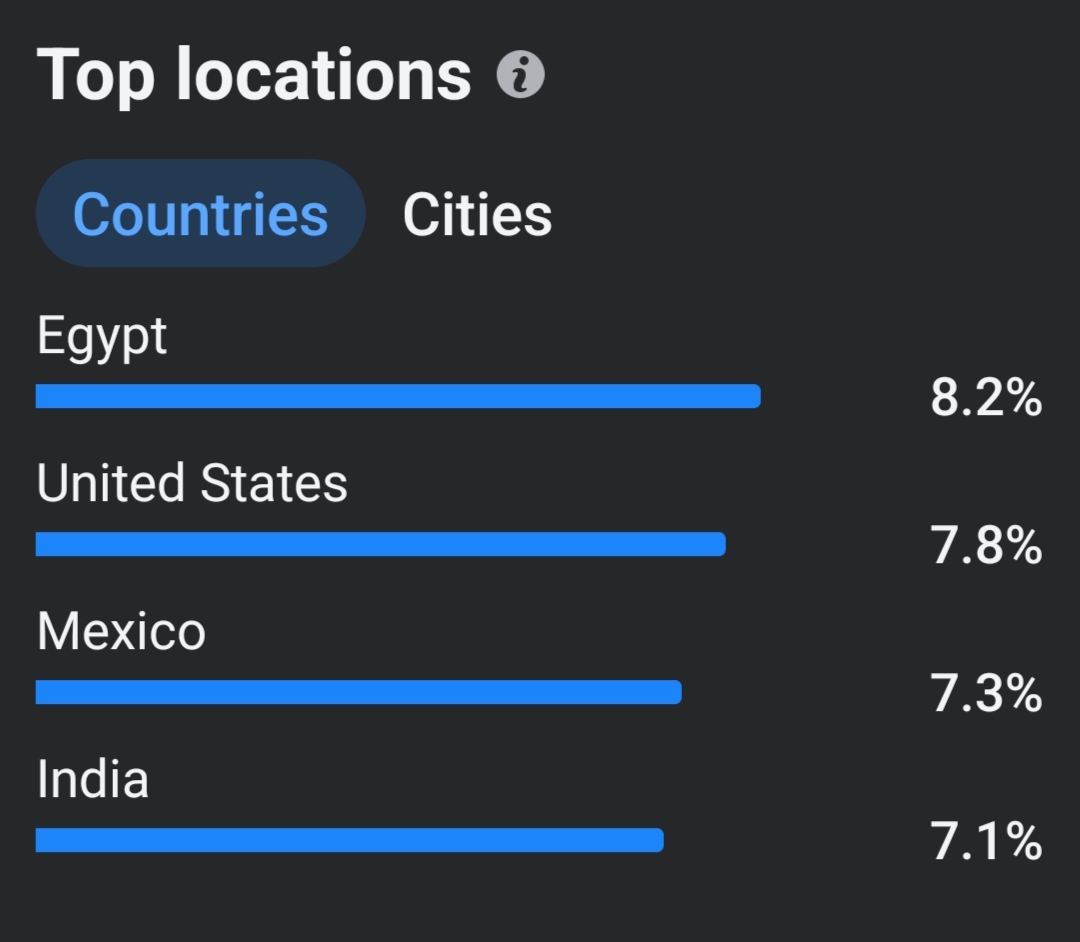Select the Countries tab
Screen dimensions: 1080x942
click(200, 213)
